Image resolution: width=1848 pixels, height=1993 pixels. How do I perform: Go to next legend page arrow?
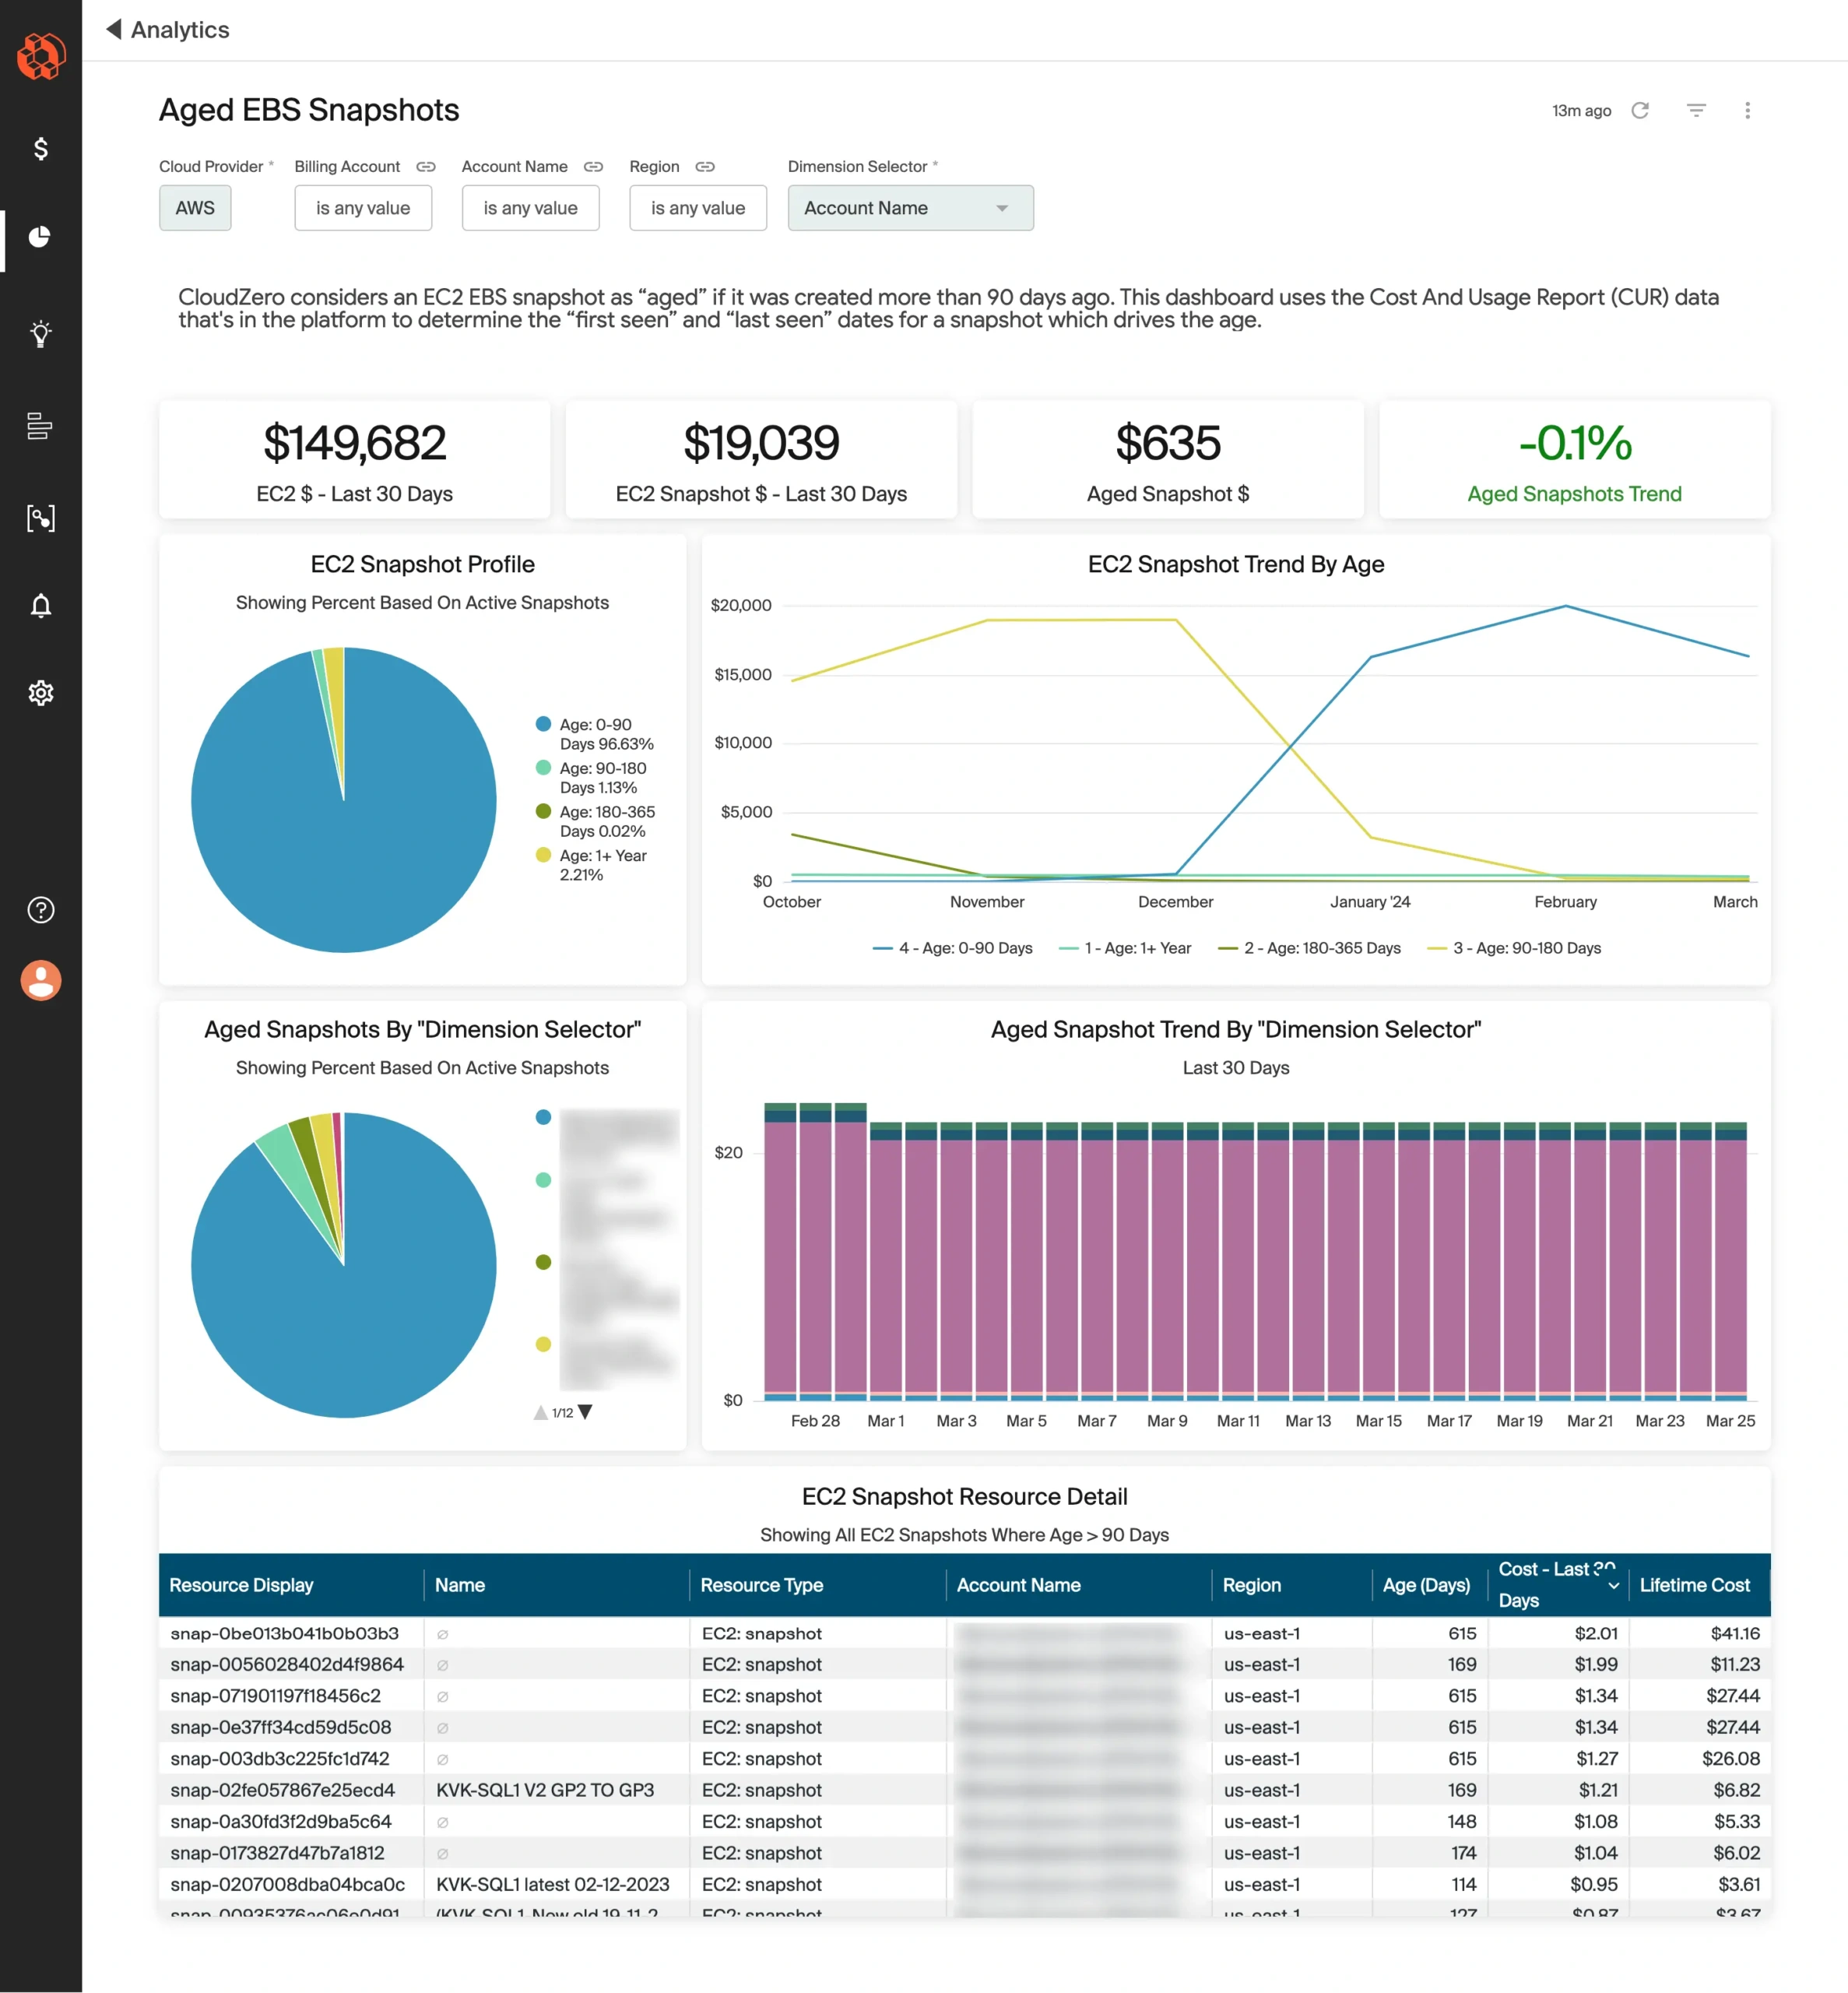pyautogui.click(x=586, y=1412)
